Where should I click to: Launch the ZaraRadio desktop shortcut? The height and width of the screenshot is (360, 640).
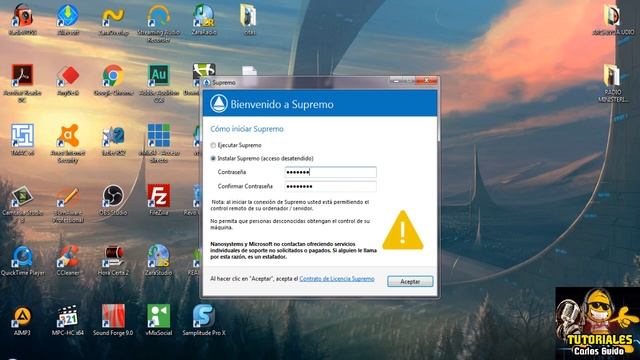(x=204, y=20)
